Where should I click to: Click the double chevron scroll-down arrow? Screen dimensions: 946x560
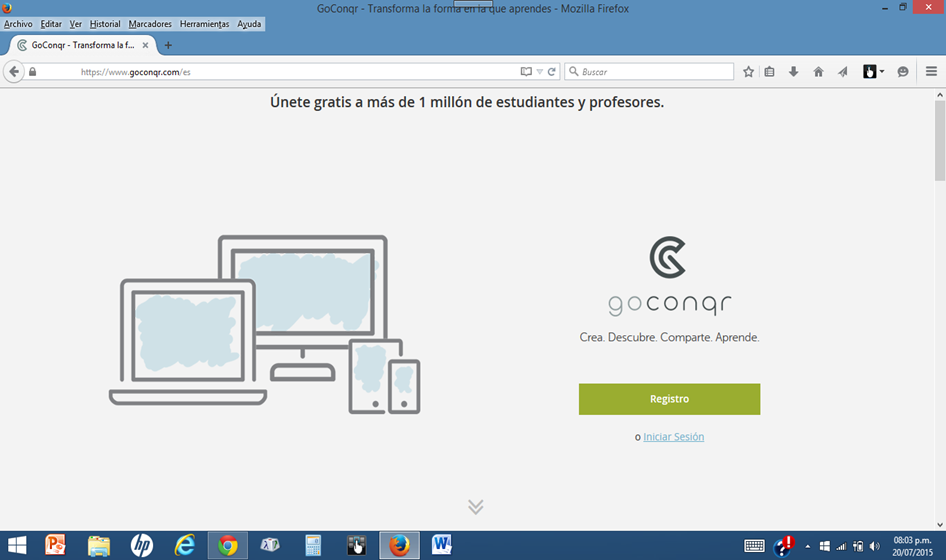click(x=475, y=507)
